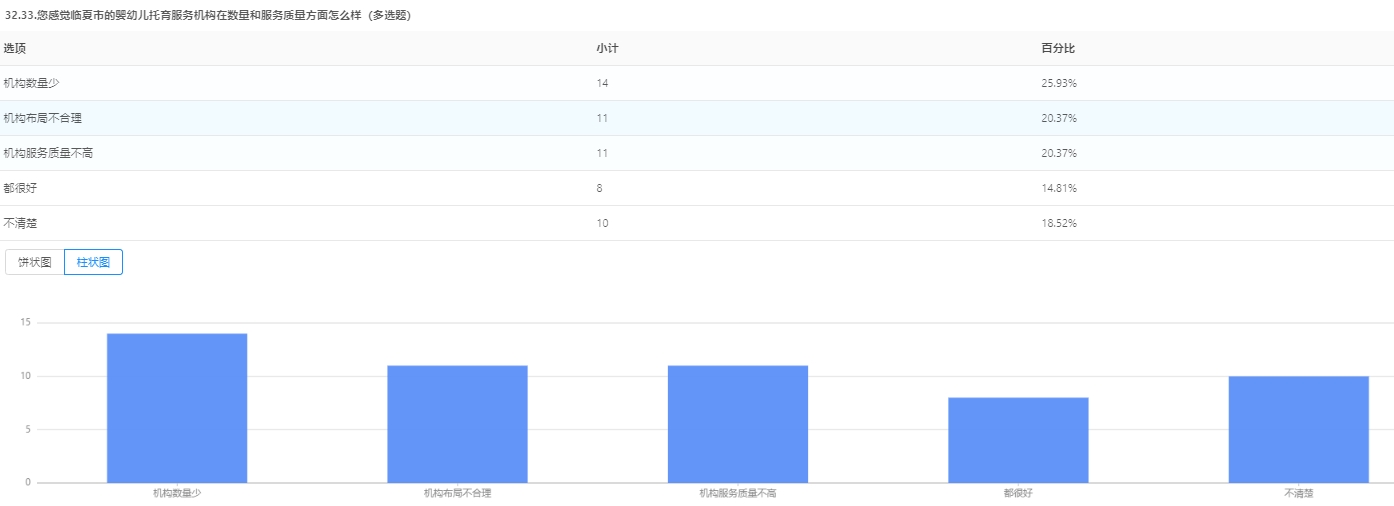1394x506 pixels.
Task: Click the tallest bar for 机构数量少
Action: point(177,408)
